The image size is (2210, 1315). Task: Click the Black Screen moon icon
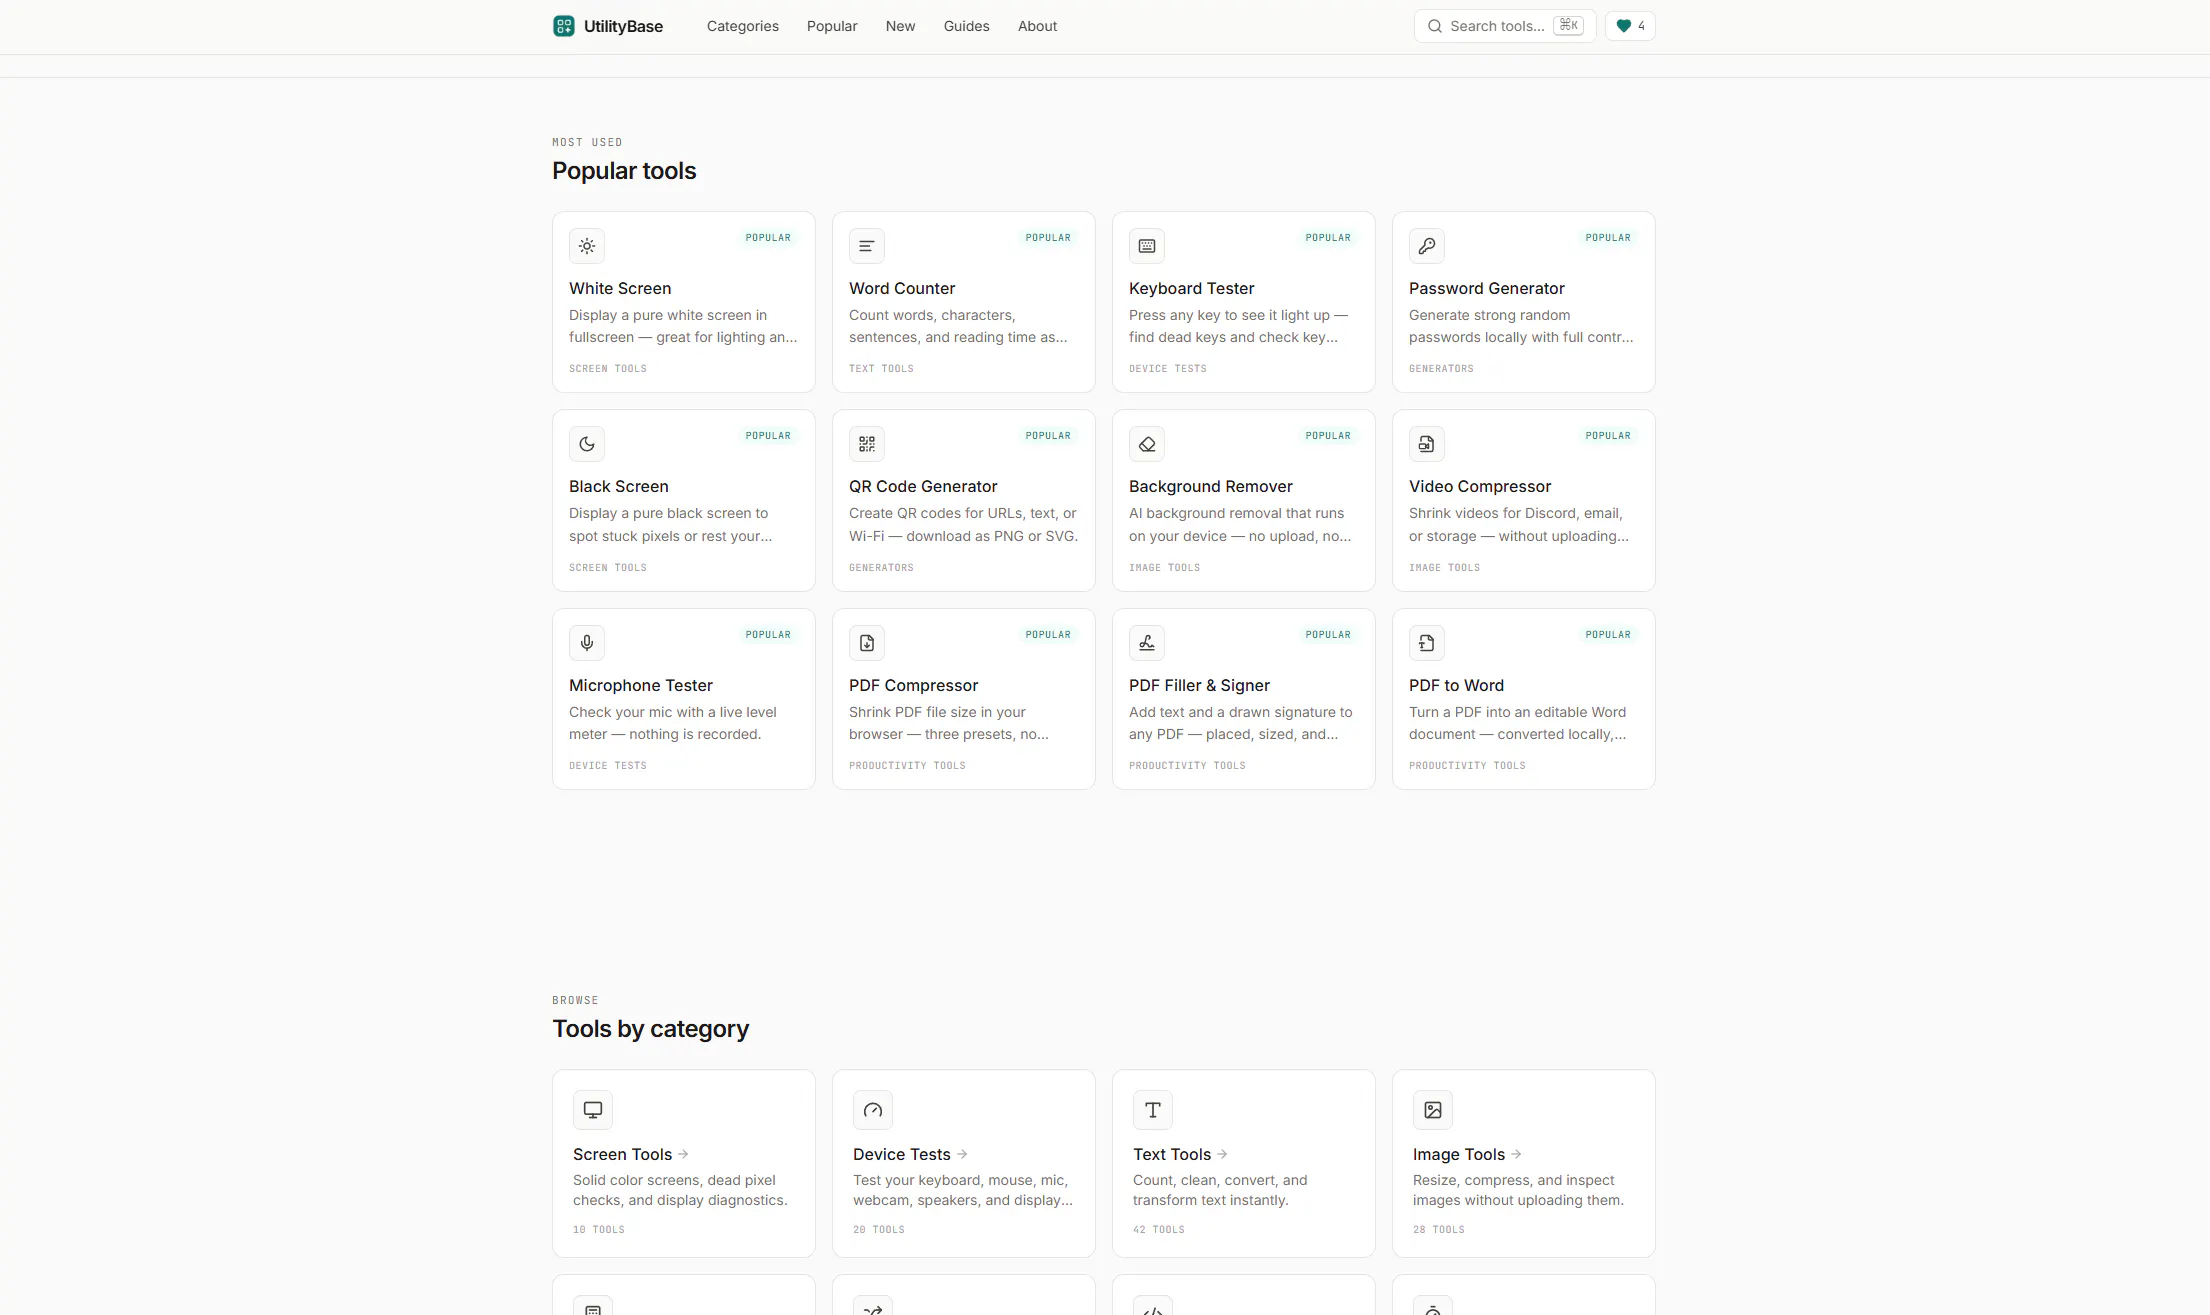587,444
